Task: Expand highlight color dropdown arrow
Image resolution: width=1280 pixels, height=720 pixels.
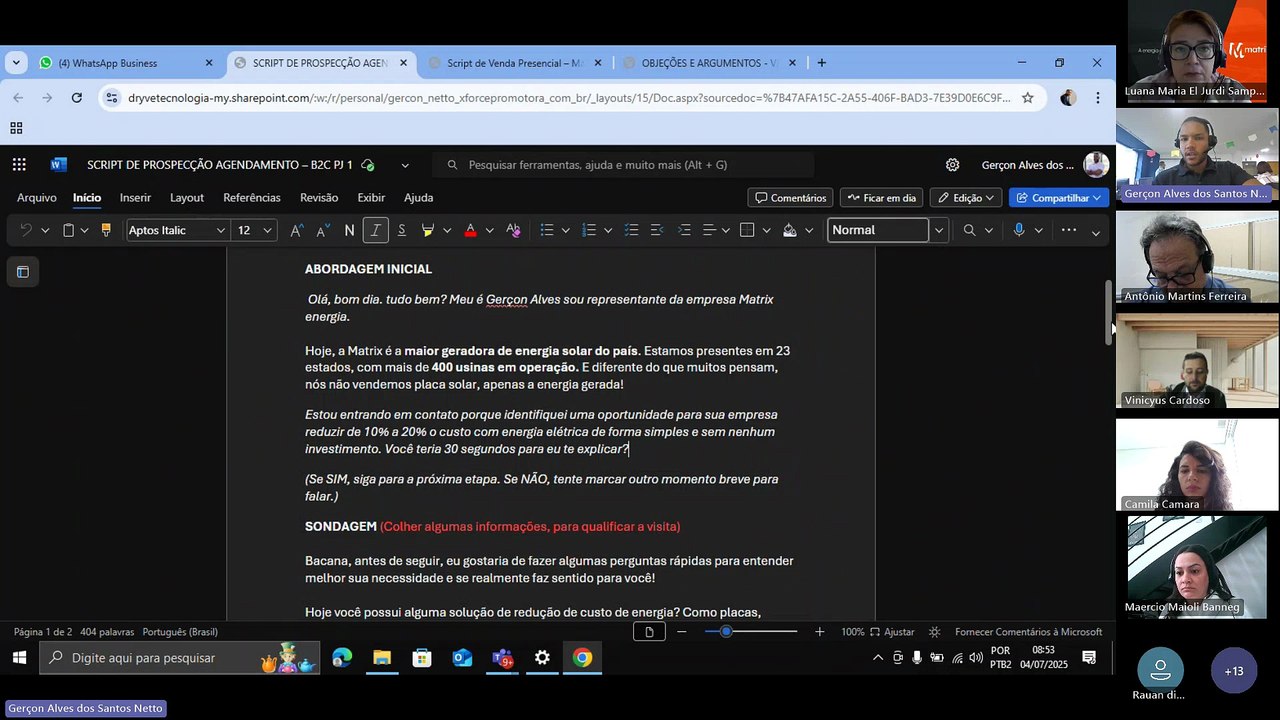Action: coord(447,230)
